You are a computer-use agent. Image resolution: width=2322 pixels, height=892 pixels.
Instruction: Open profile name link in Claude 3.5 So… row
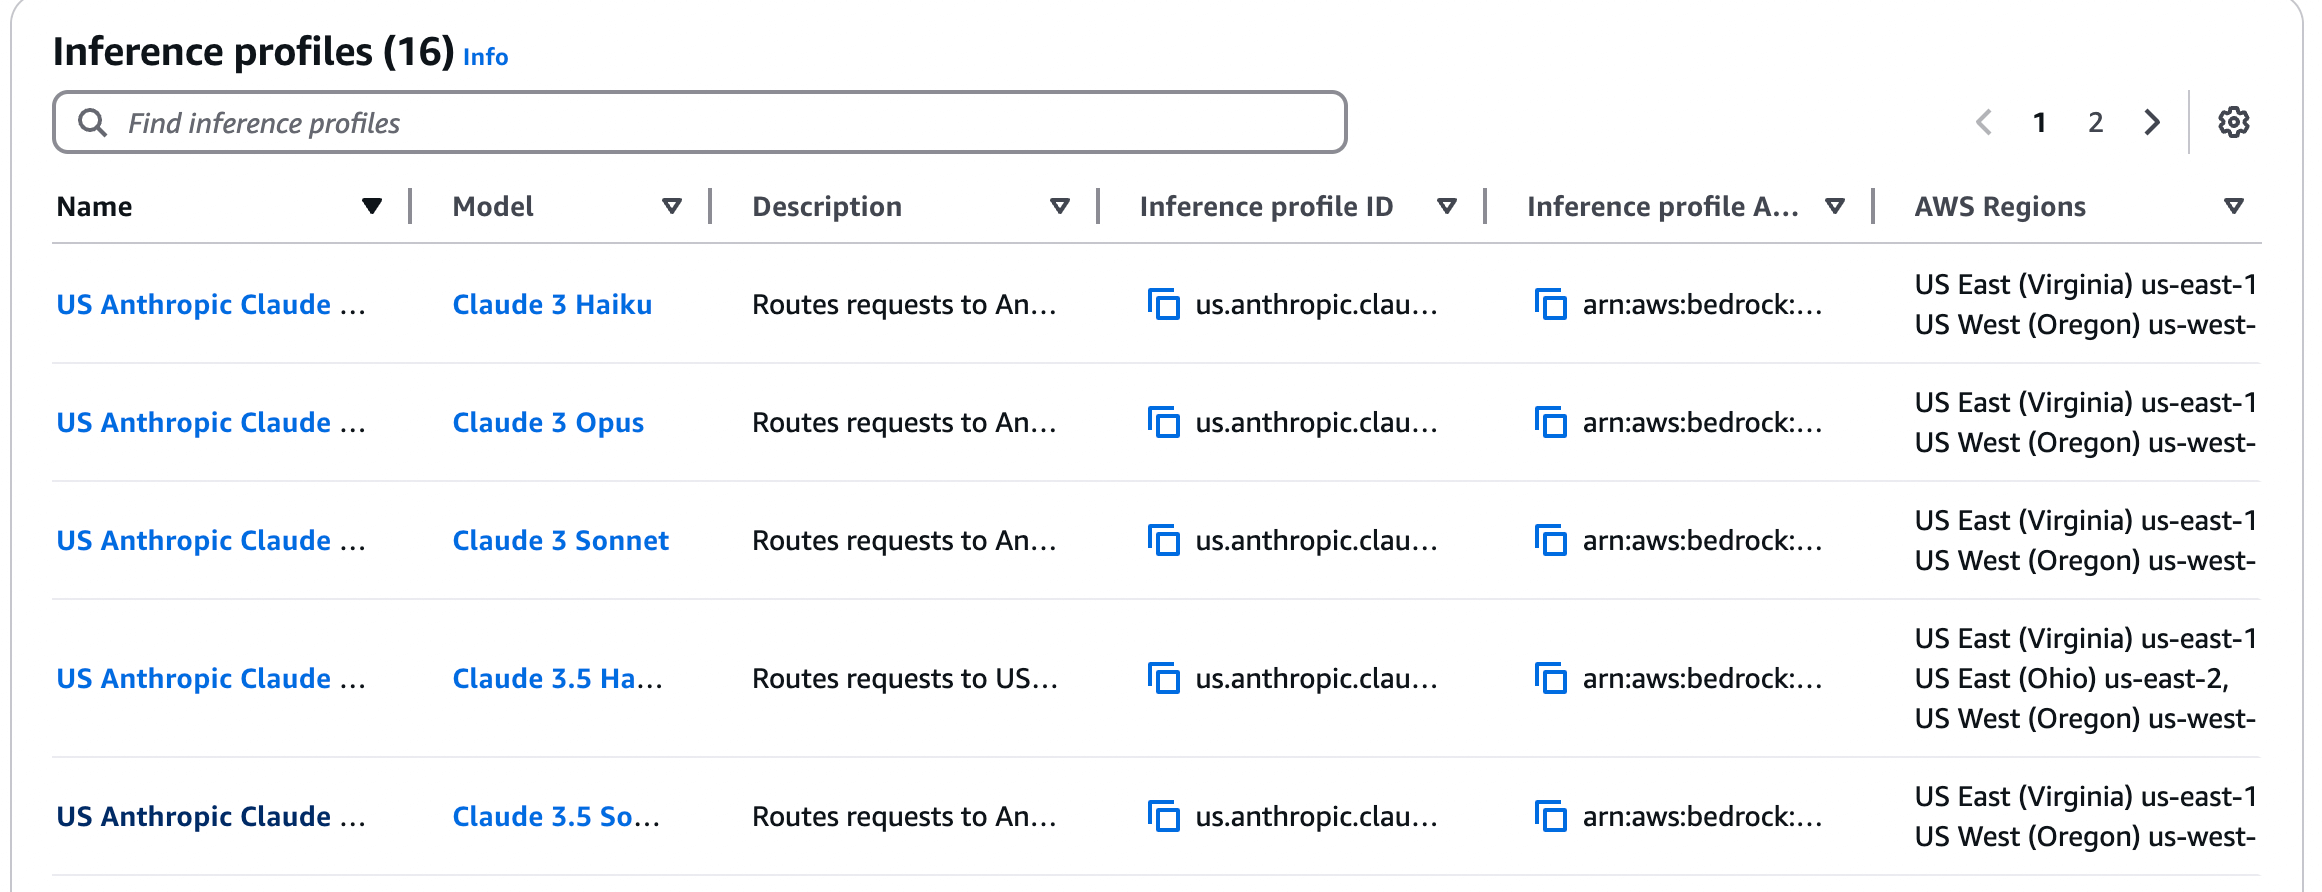click(x=211, y=816)
